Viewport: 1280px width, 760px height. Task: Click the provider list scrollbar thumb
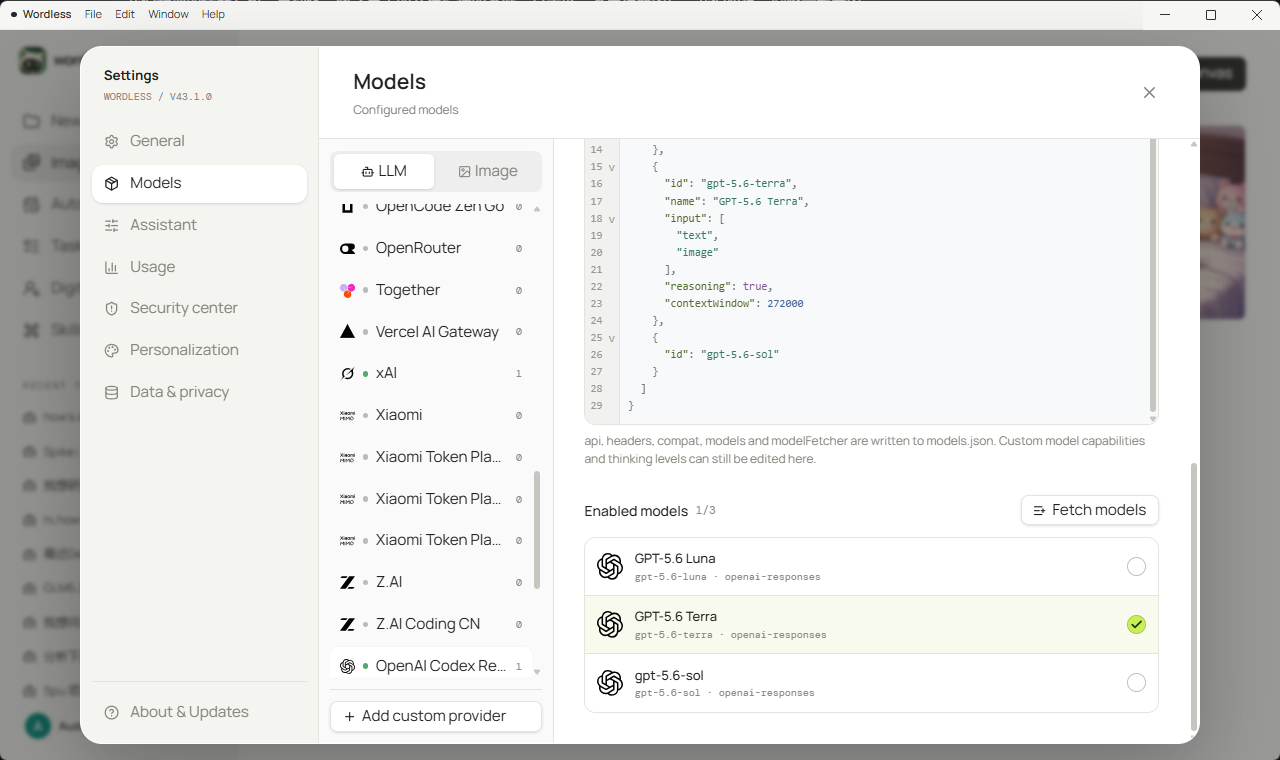tap(537, 530)
